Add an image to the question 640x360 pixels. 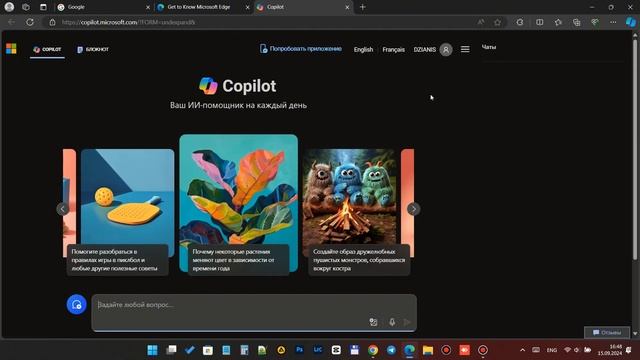(373, 322)
